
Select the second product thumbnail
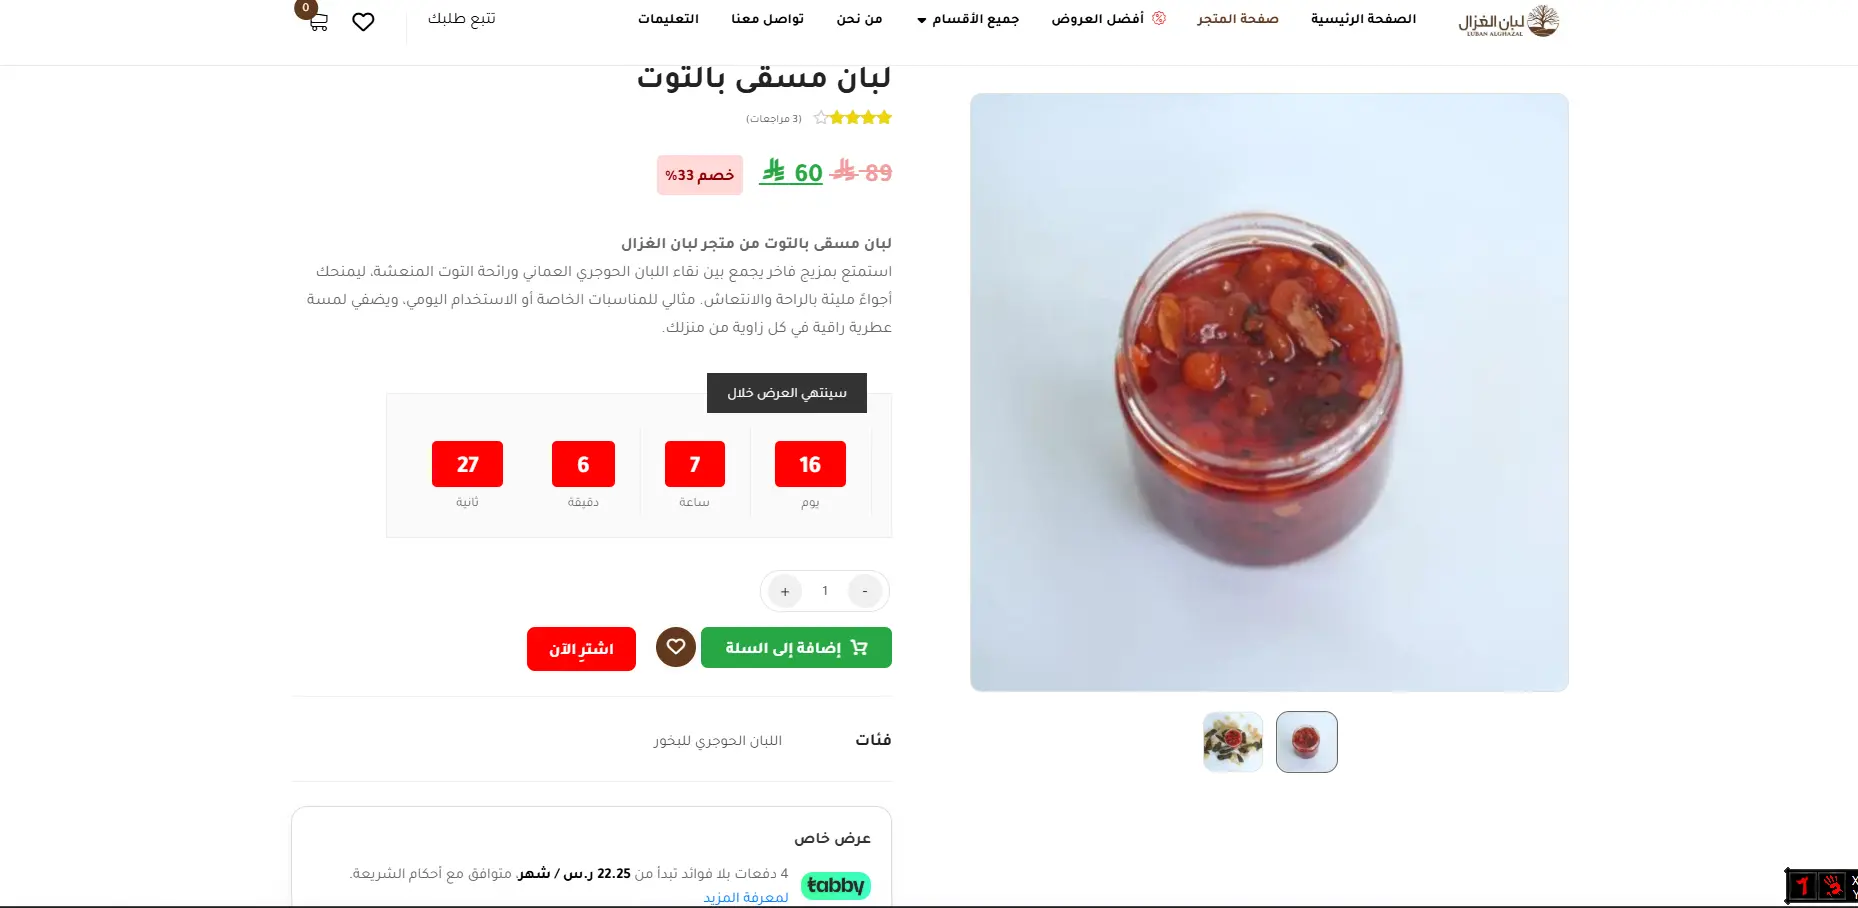1233,742
